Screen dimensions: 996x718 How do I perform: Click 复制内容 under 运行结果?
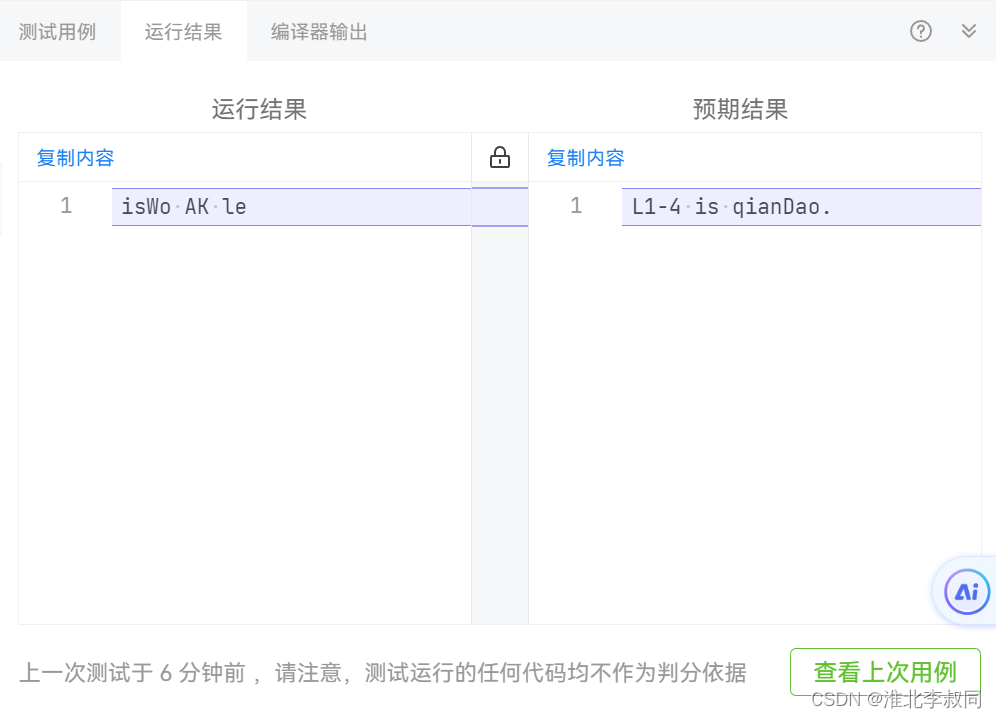(x=75, y=158)
